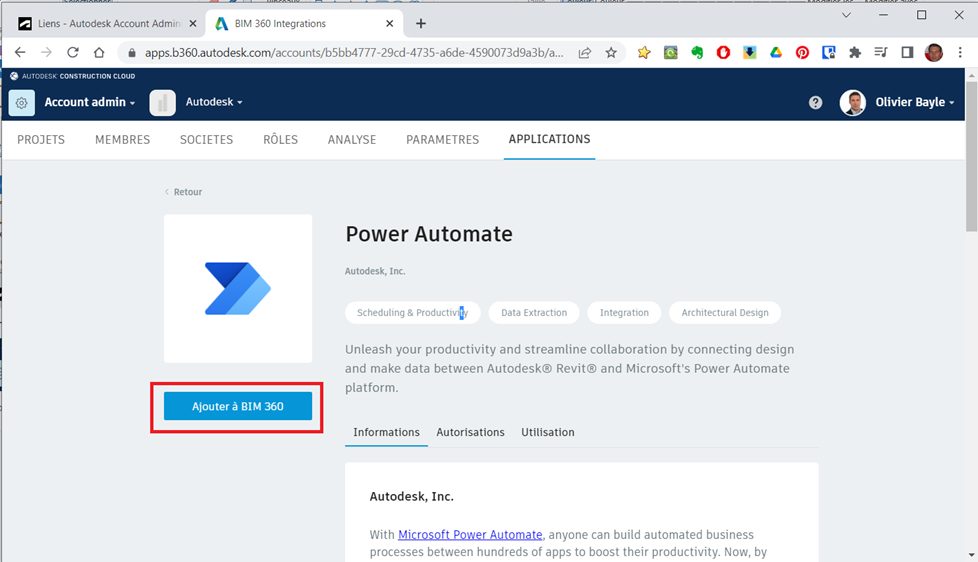This screenshot has width=978, height=562.
Task: Open a new browser tab with plus
Action: tap(421, 24)
